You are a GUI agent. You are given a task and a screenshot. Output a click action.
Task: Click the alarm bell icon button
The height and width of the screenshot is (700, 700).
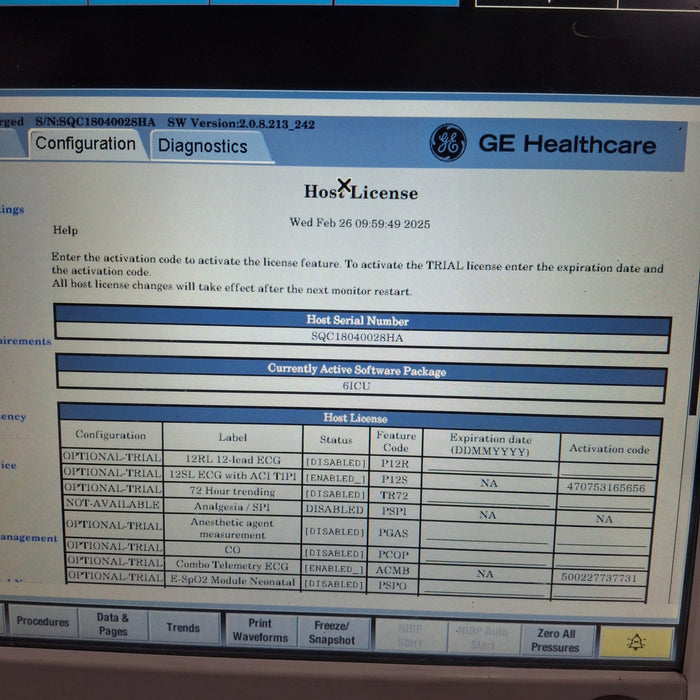634,641
